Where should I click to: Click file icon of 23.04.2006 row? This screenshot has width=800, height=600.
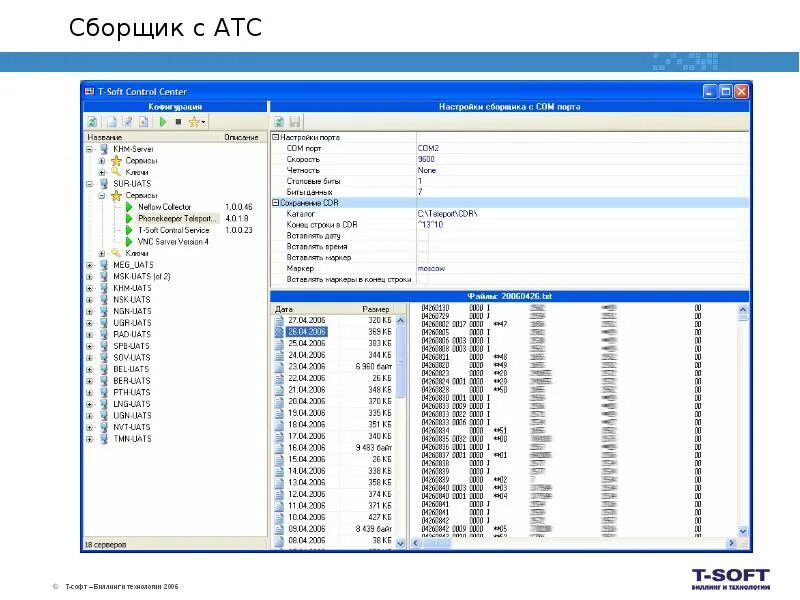coord(279,367)
